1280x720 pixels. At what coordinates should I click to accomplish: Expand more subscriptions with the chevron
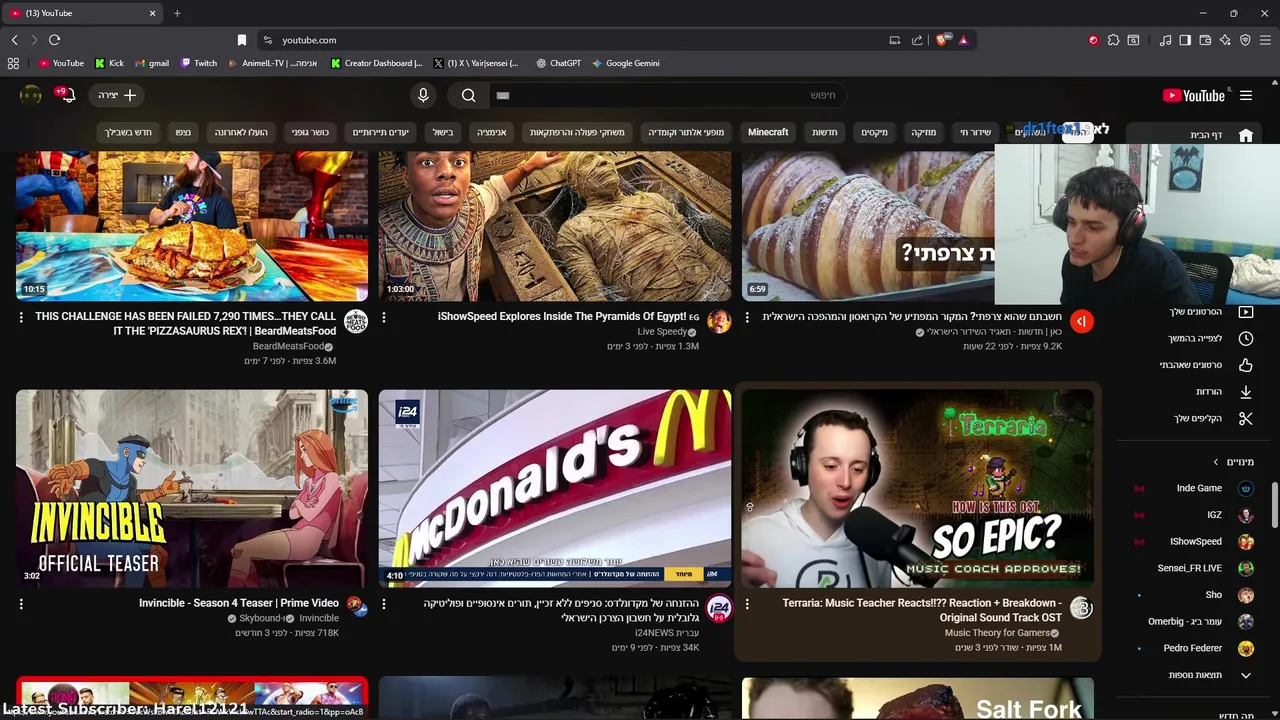tap(1245, 675)
